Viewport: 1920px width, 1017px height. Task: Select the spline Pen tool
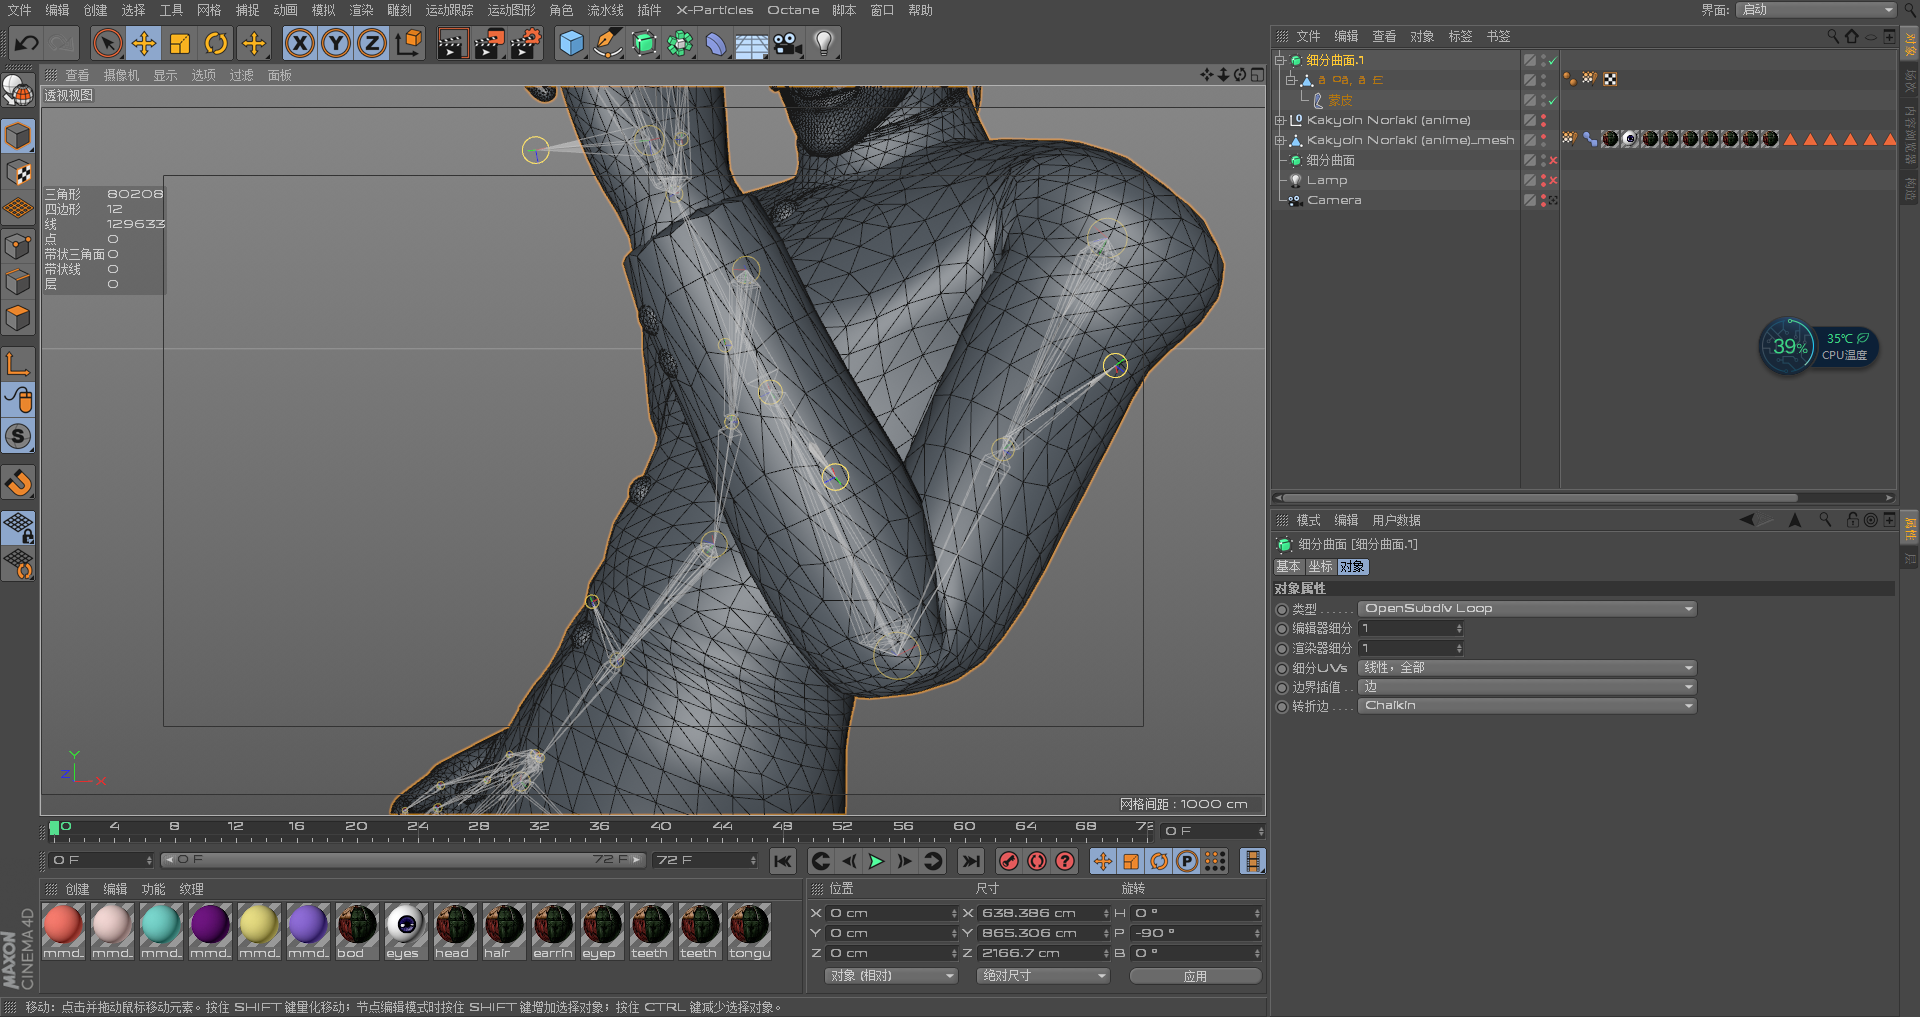607,43
